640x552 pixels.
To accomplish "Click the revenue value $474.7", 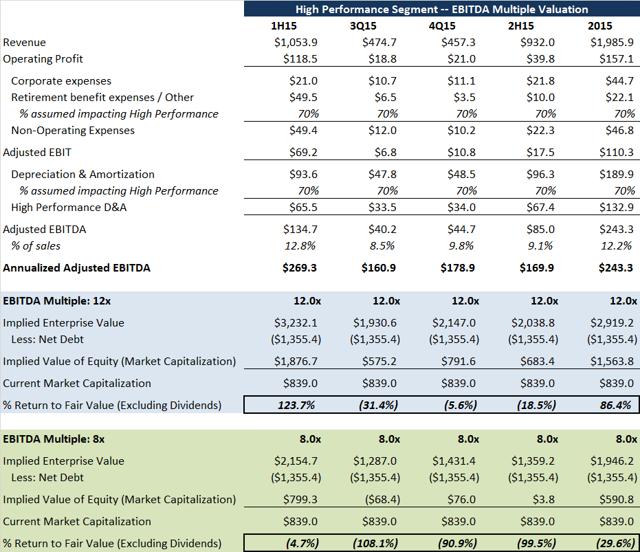I will point(380,42).
